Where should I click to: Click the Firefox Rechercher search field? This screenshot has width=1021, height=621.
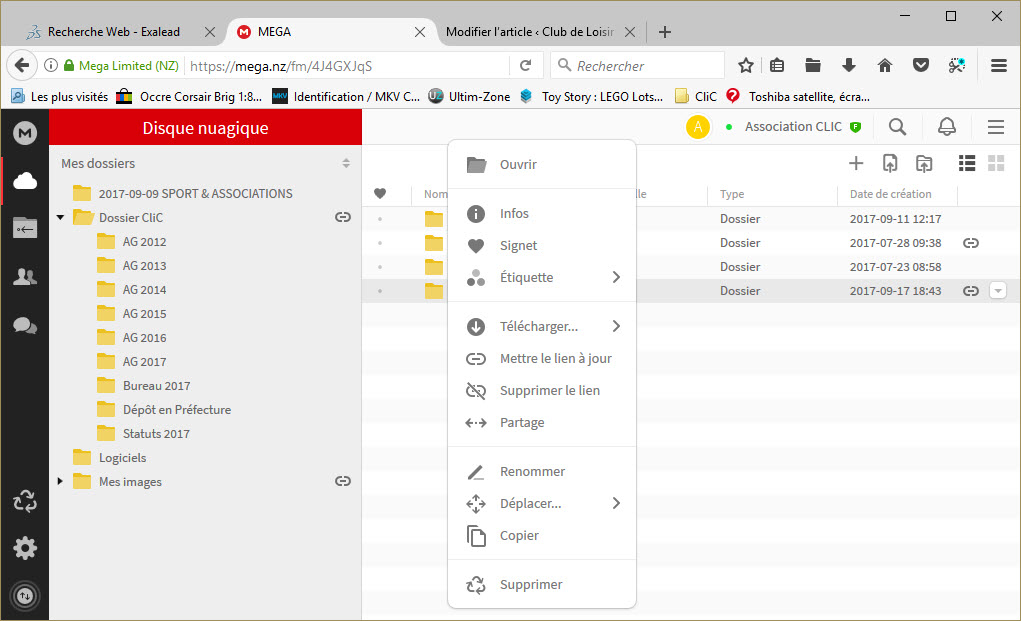click(x=638, y=65)
